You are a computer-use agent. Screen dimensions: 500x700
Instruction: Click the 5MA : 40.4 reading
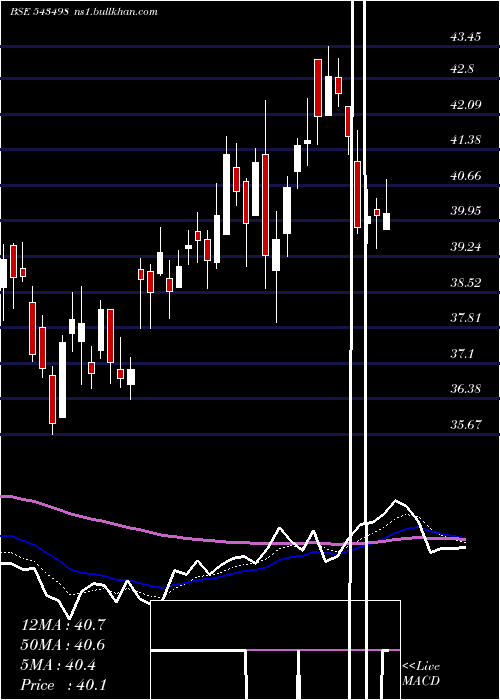[x=58, y=665]
